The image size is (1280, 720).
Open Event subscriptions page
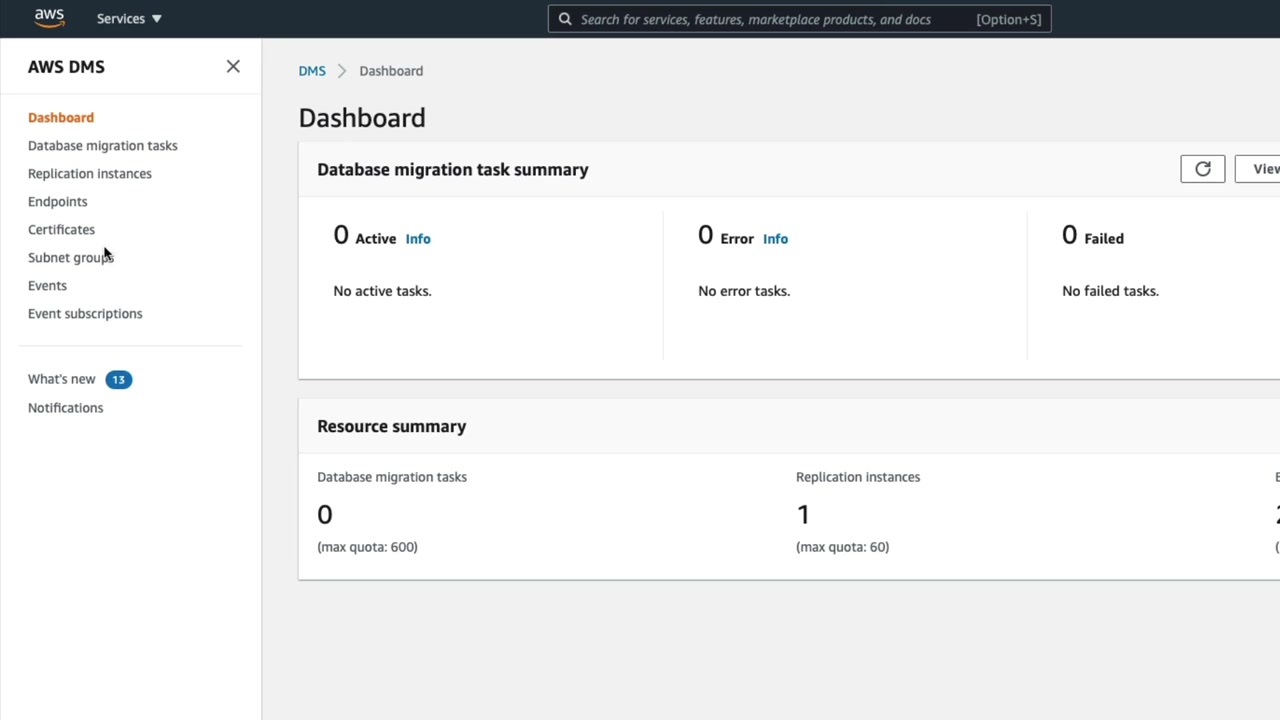(x=85, y=314)
